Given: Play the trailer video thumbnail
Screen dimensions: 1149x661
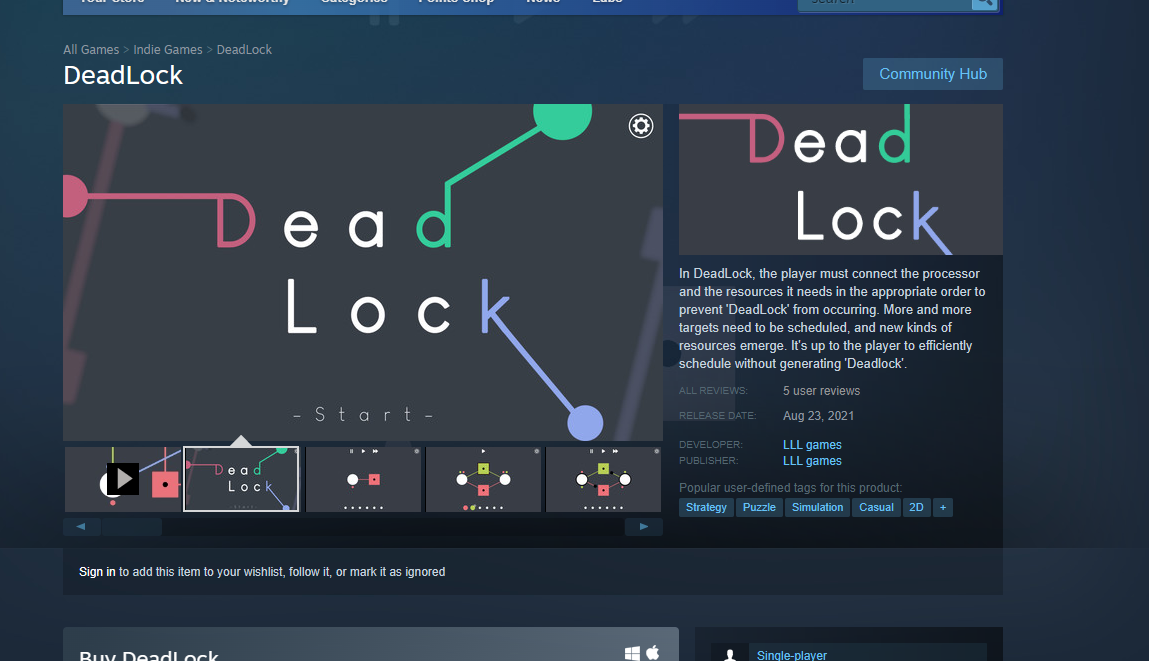Looking at the screenshot, I should point(122,479).
